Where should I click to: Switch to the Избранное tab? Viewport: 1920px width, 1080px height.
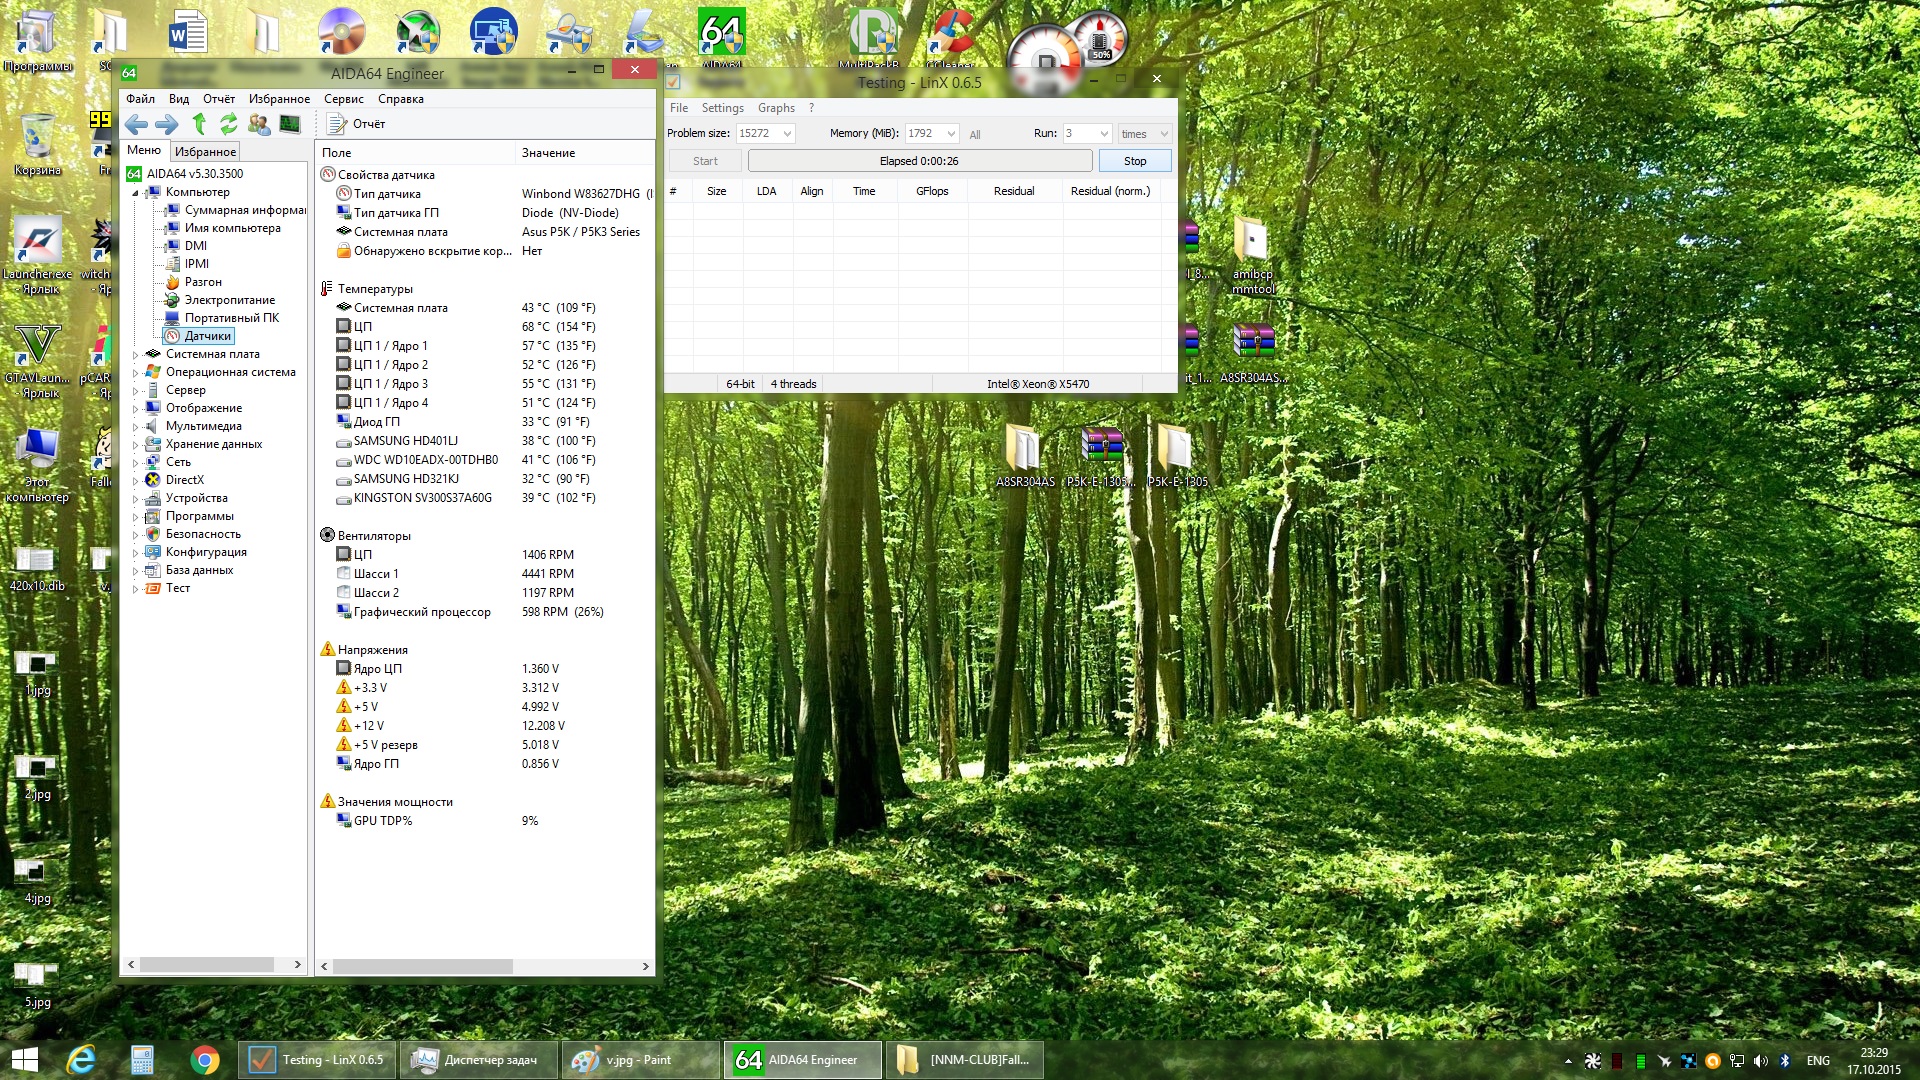[205, 152]
